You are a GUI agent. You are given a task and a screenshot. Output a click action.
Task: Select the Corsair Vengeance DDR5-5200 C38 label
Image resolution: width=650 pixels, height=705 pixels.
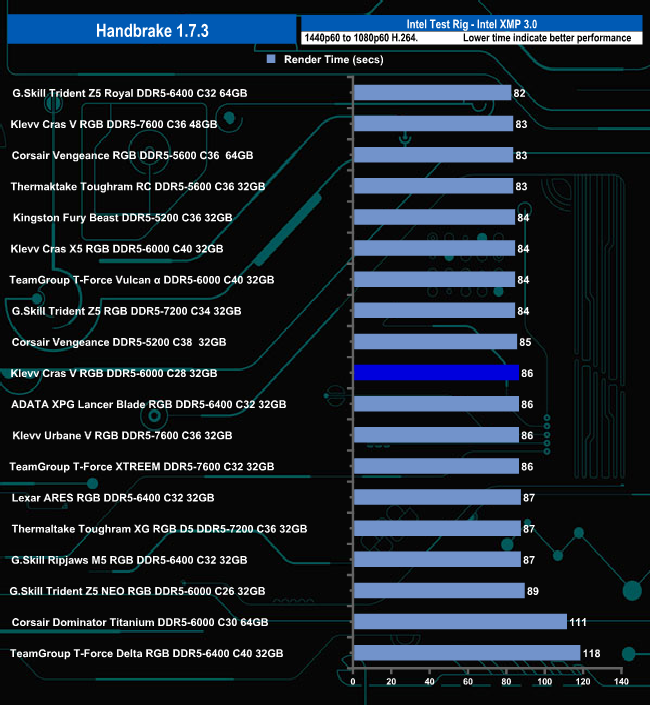point(119,342)
